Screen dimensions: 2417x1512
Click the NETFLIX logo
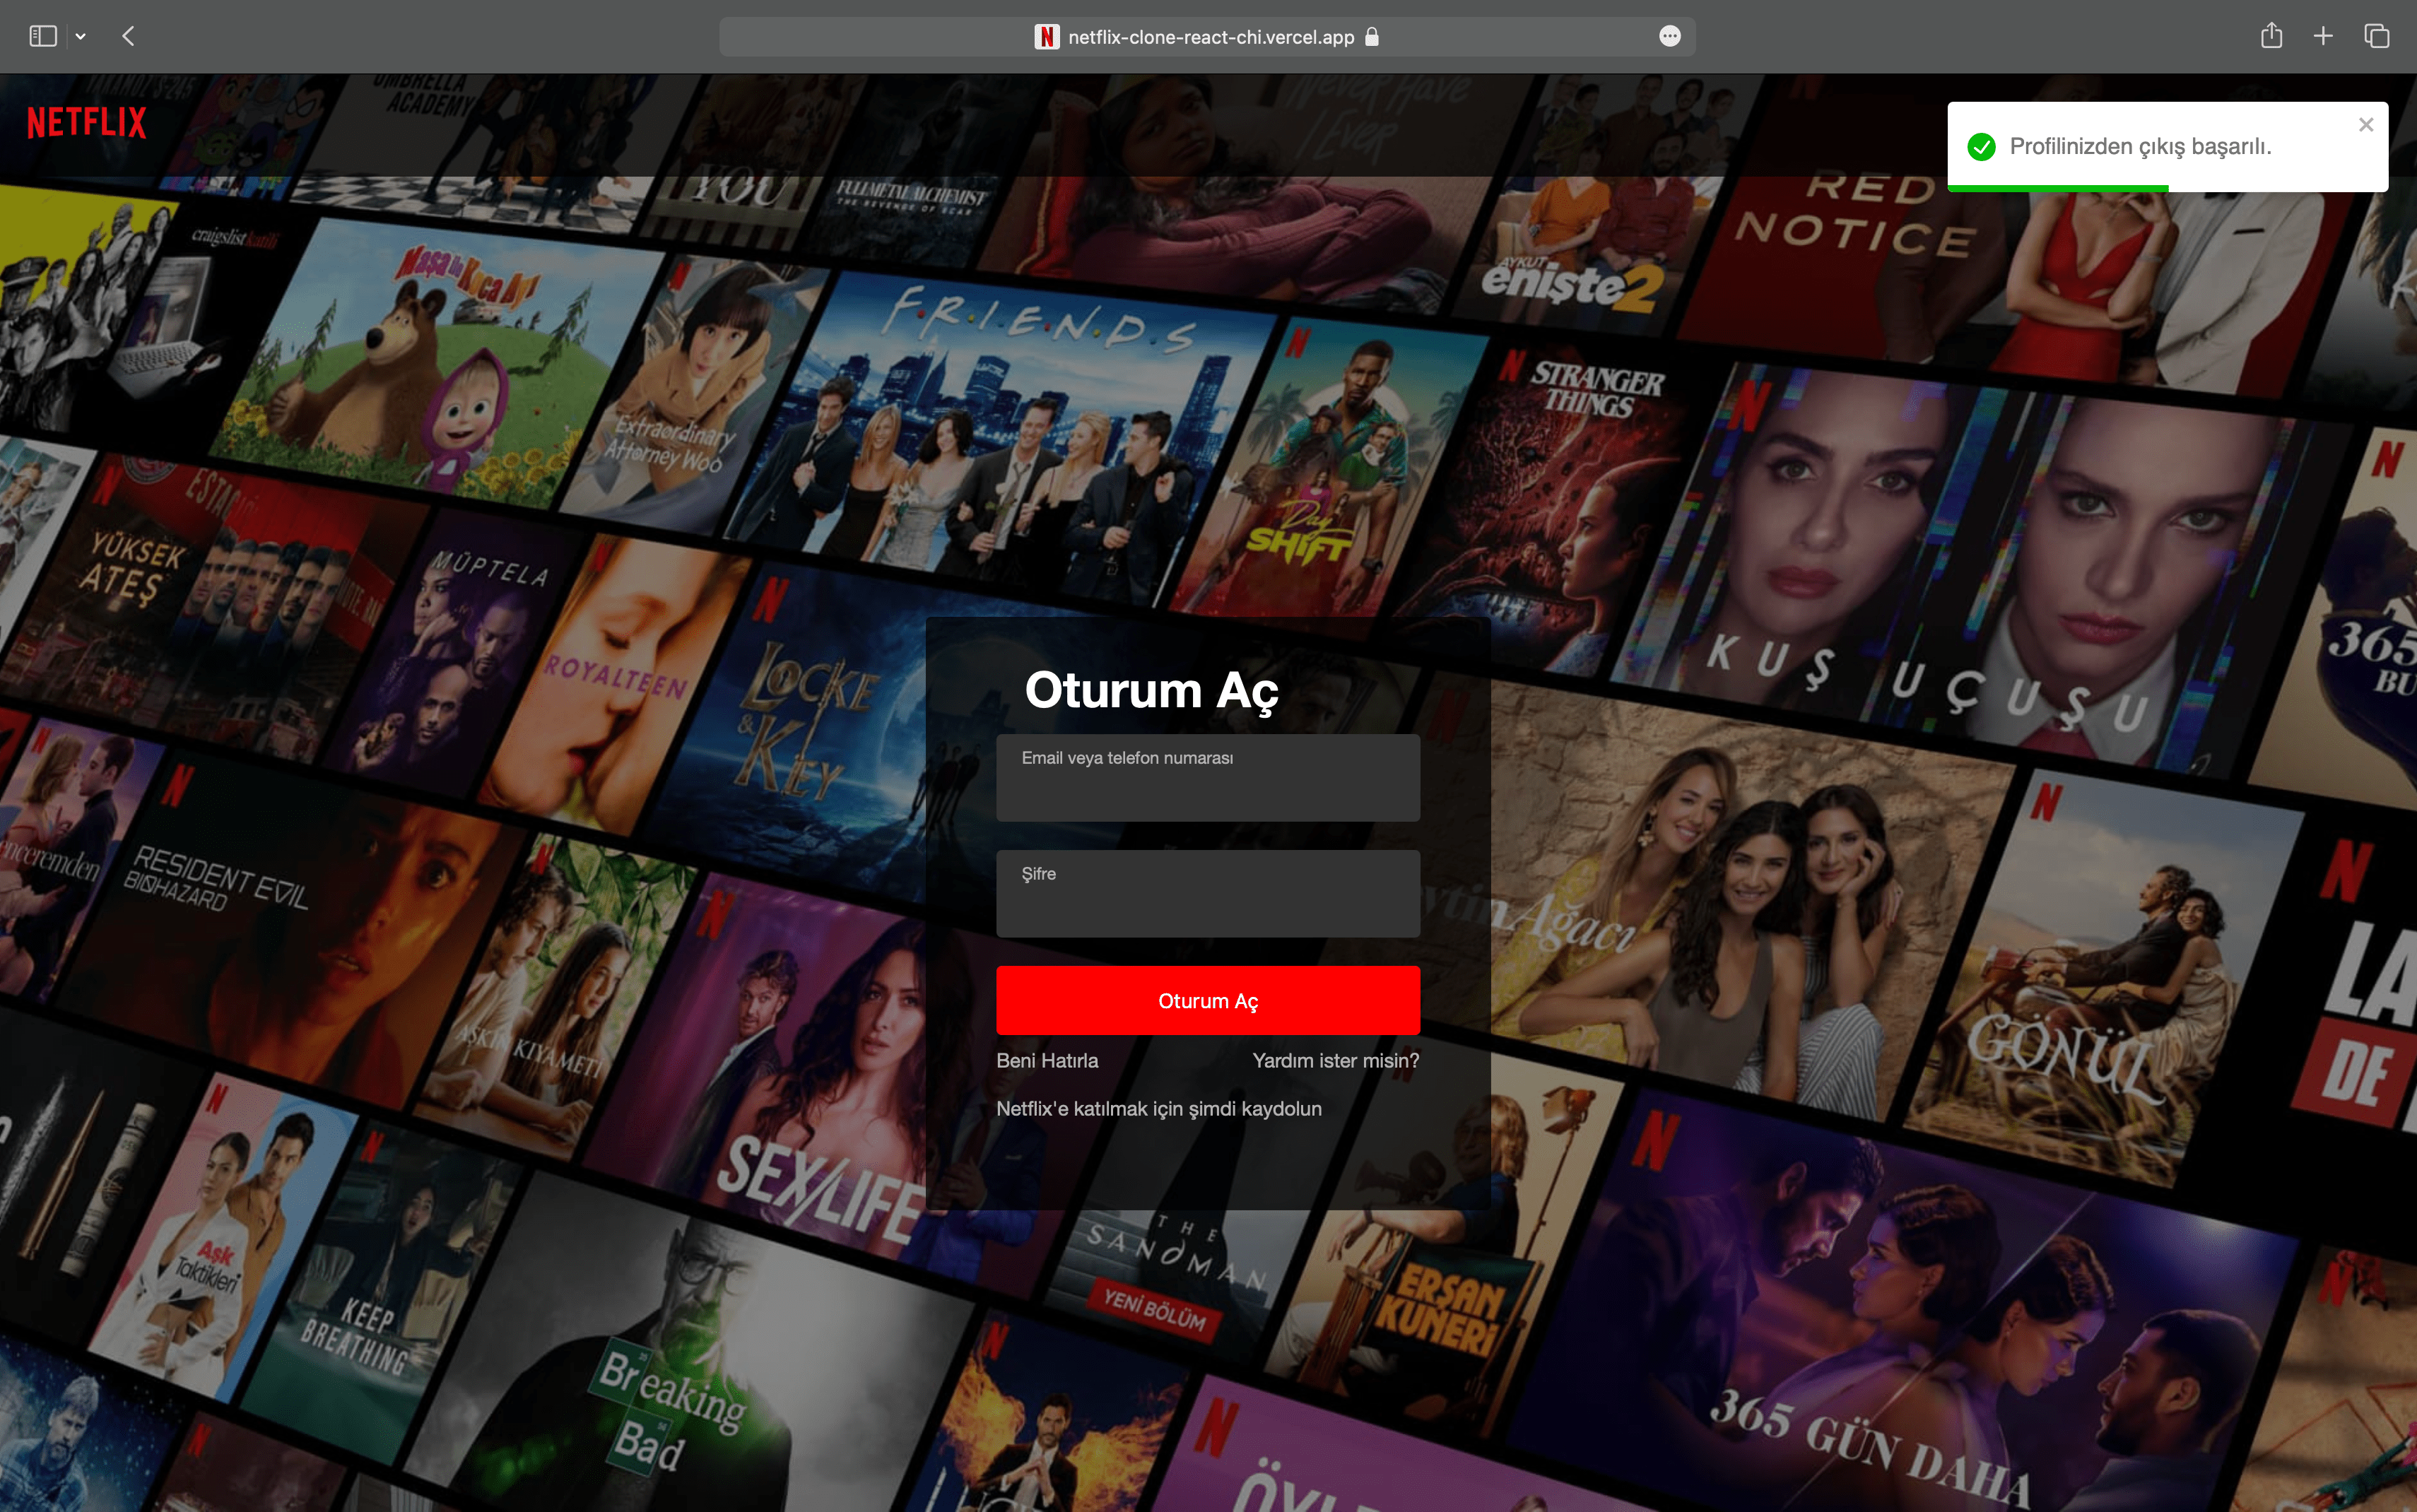[x=87, y=122]
